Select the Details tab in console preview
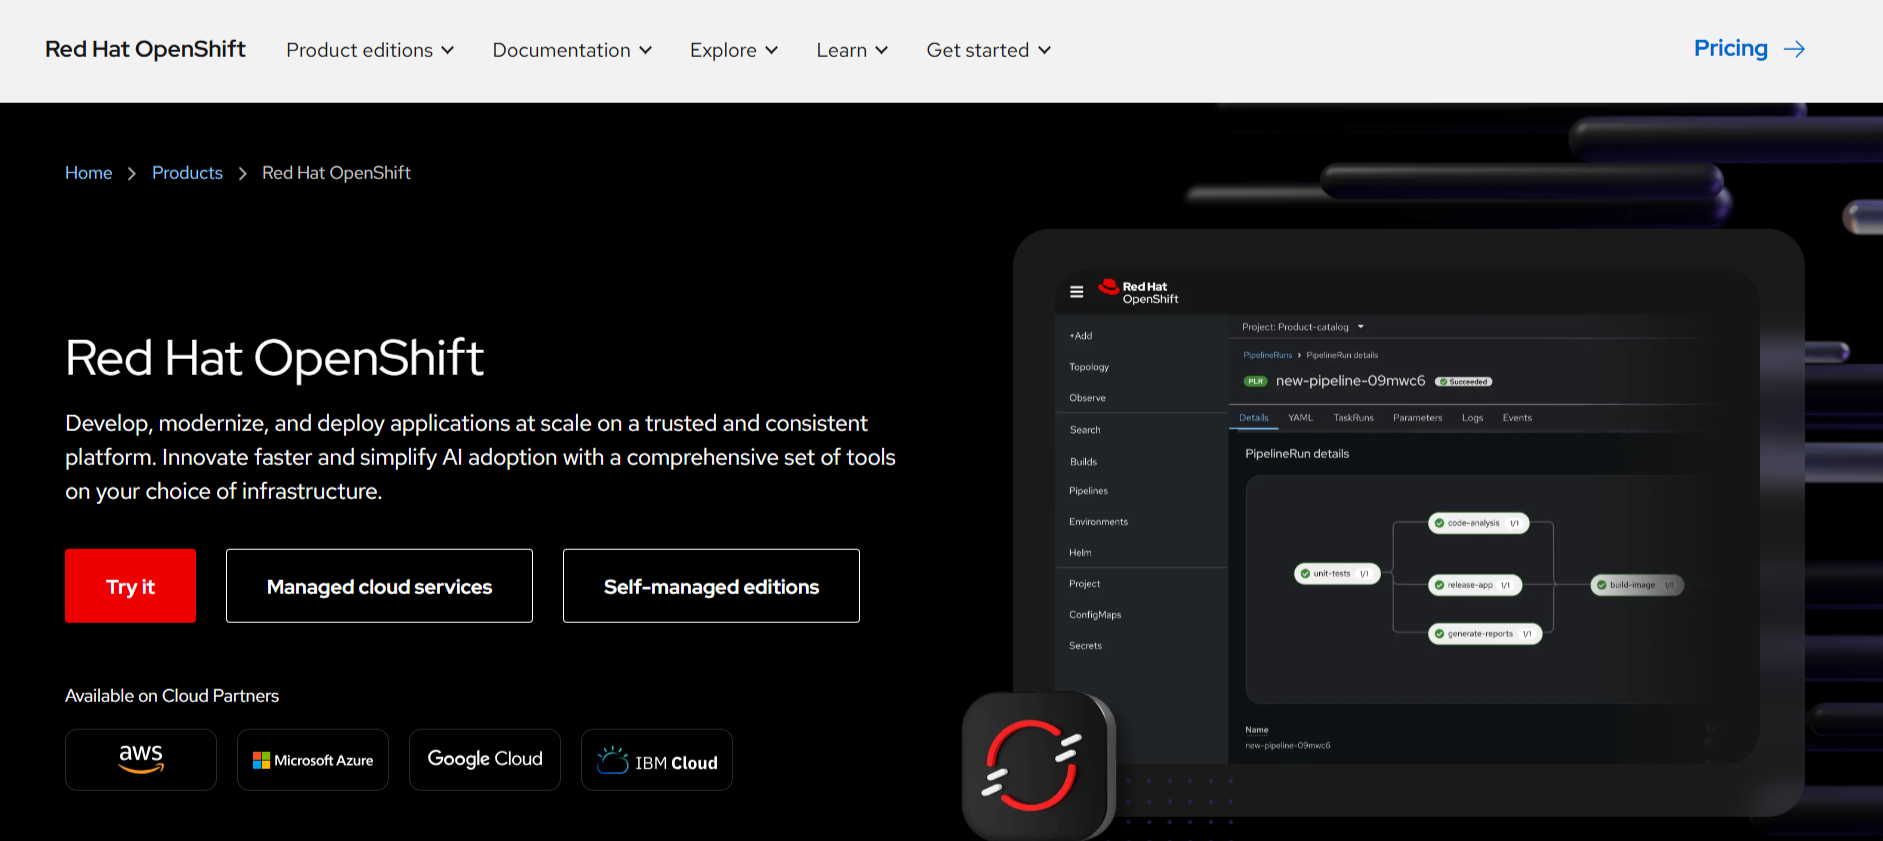1883x841 pixels. [1254, 418]
